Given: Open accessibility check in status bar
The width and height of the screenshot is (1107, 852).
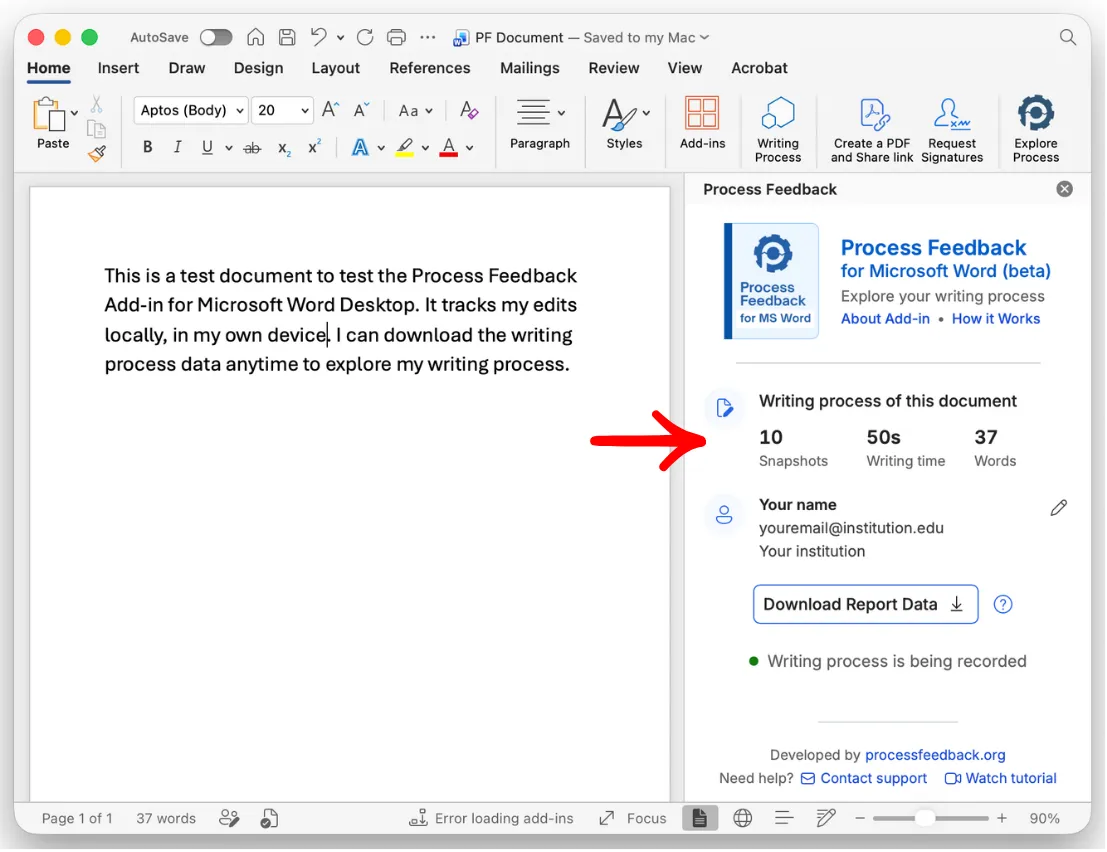Looking at the screenshot, I should (x=269, y=818).
